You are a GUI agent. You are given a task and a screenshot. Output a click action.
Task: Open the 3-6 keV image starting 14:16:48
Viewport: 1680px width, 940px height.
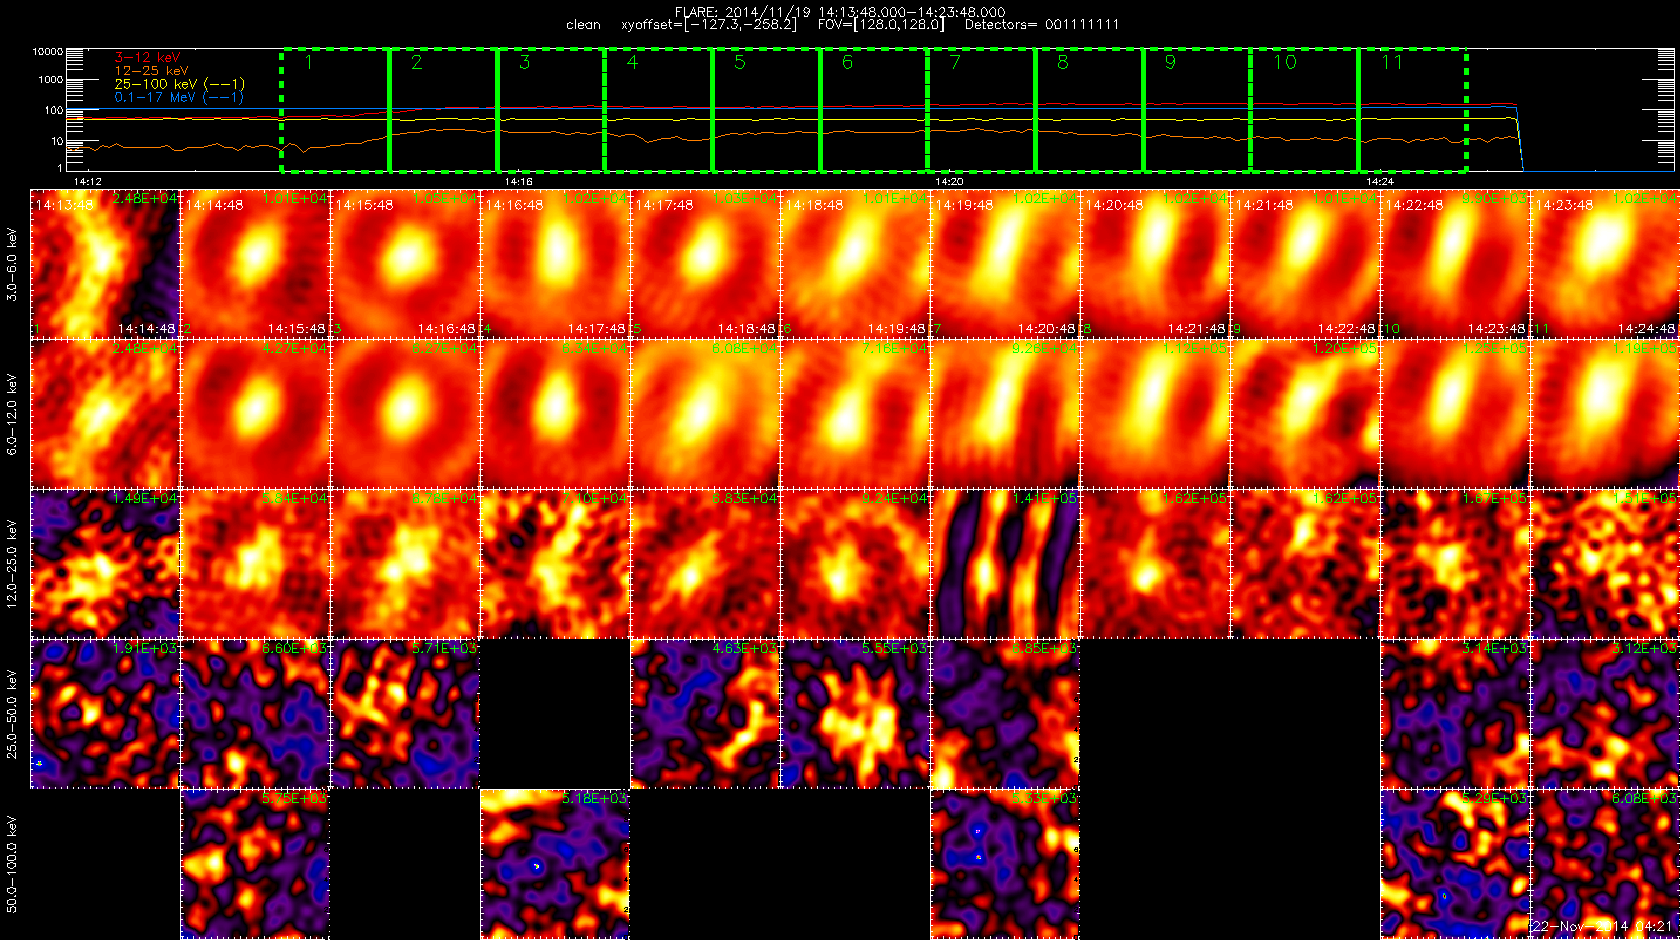click(x=555, y=264)
